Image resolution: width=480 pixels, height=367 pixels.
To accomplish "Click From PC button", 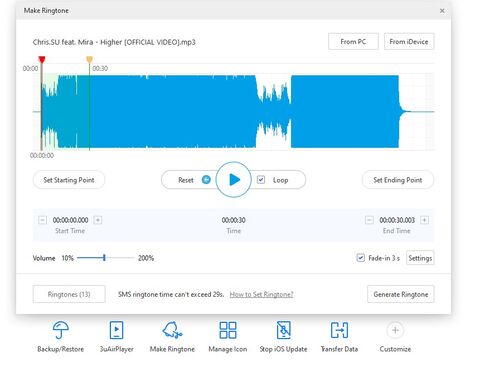I will coord(353,42).
